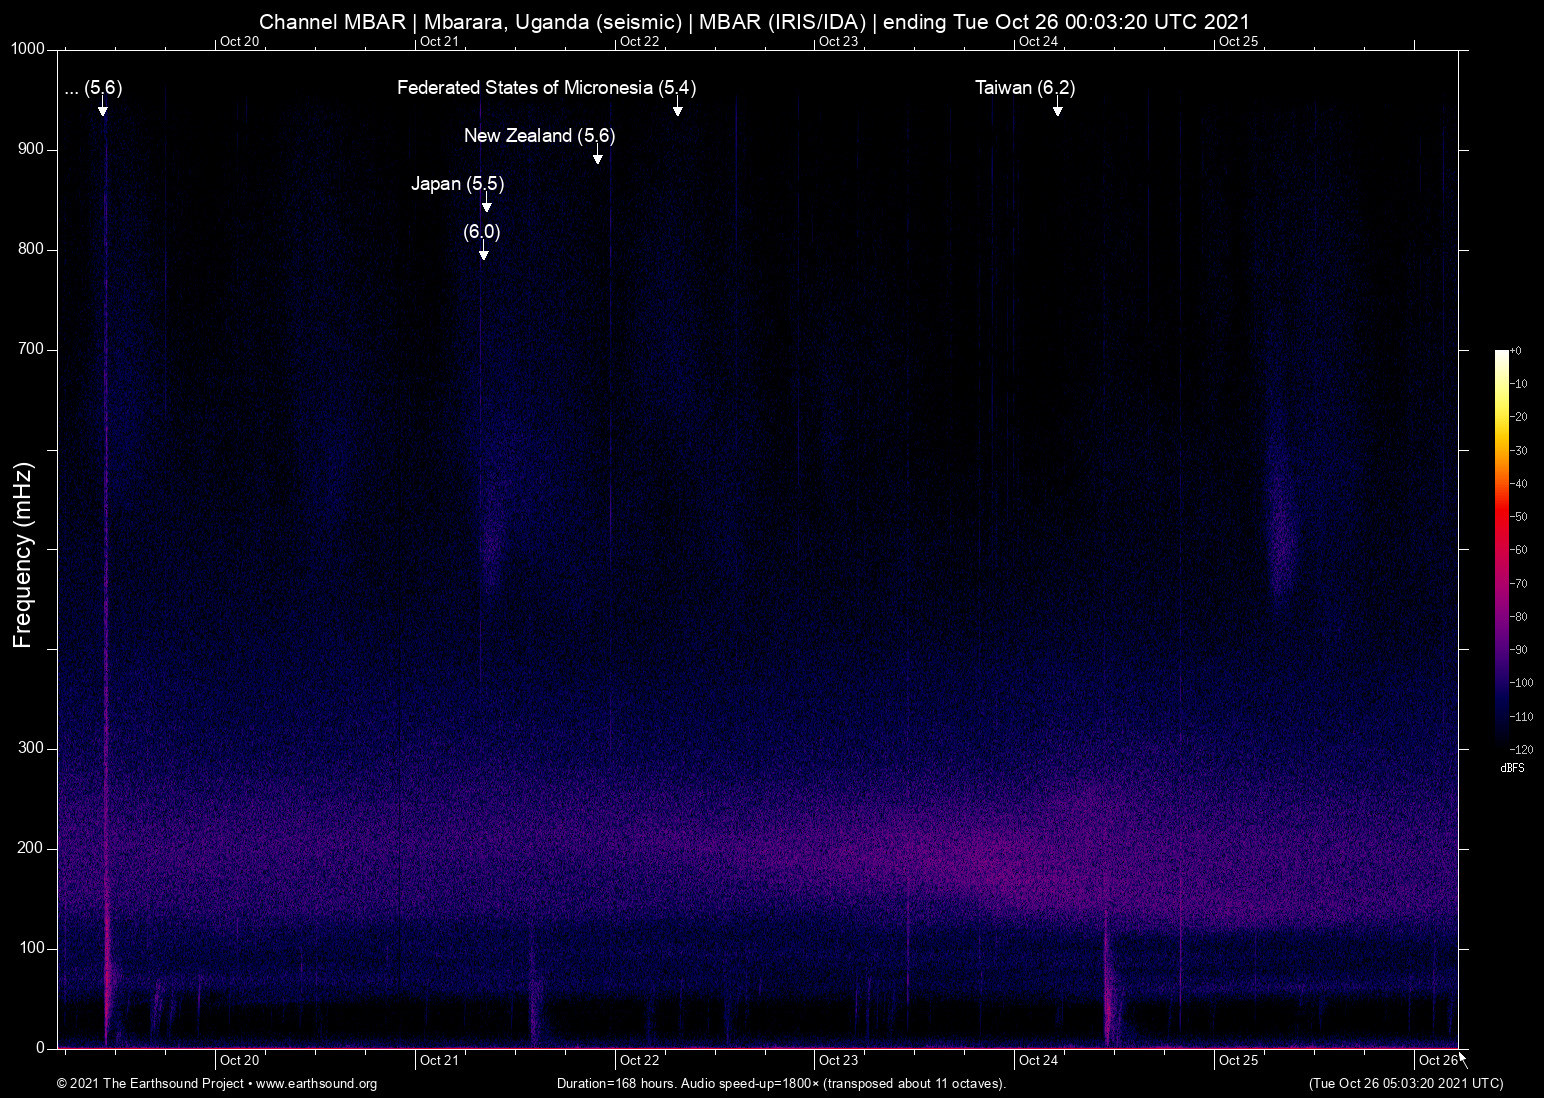Click the arrow beneath the New Zealand (5.6) label

598,156
